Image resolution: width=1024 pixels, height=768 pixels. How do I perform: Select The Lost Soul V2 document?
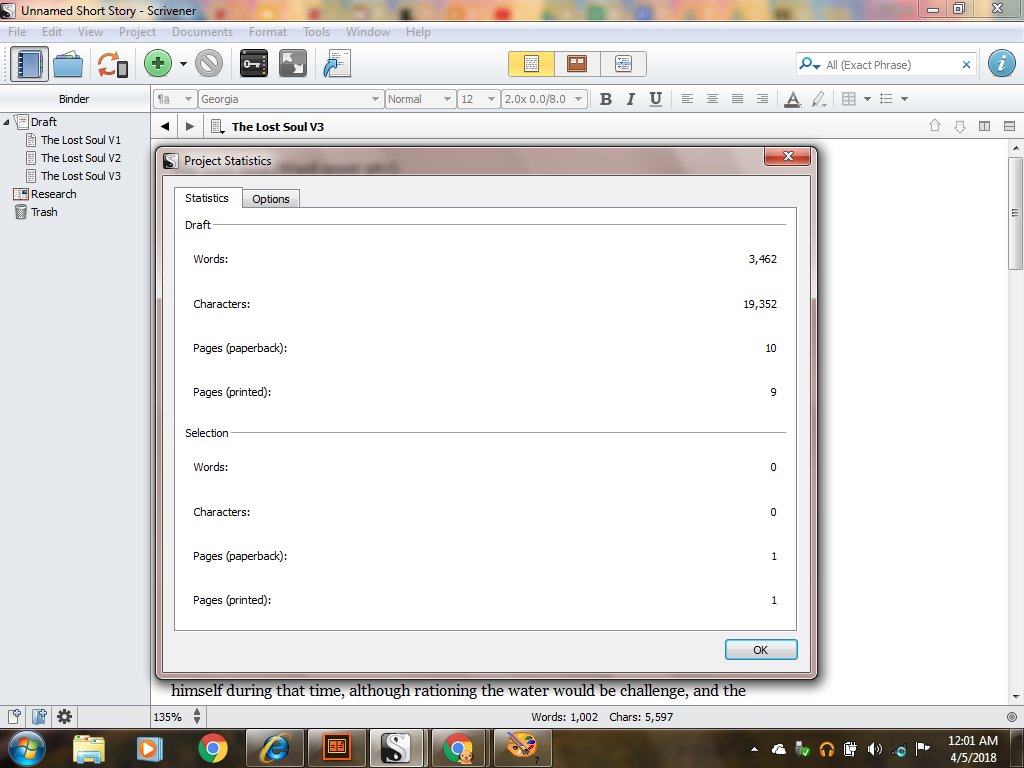[80, 158]
